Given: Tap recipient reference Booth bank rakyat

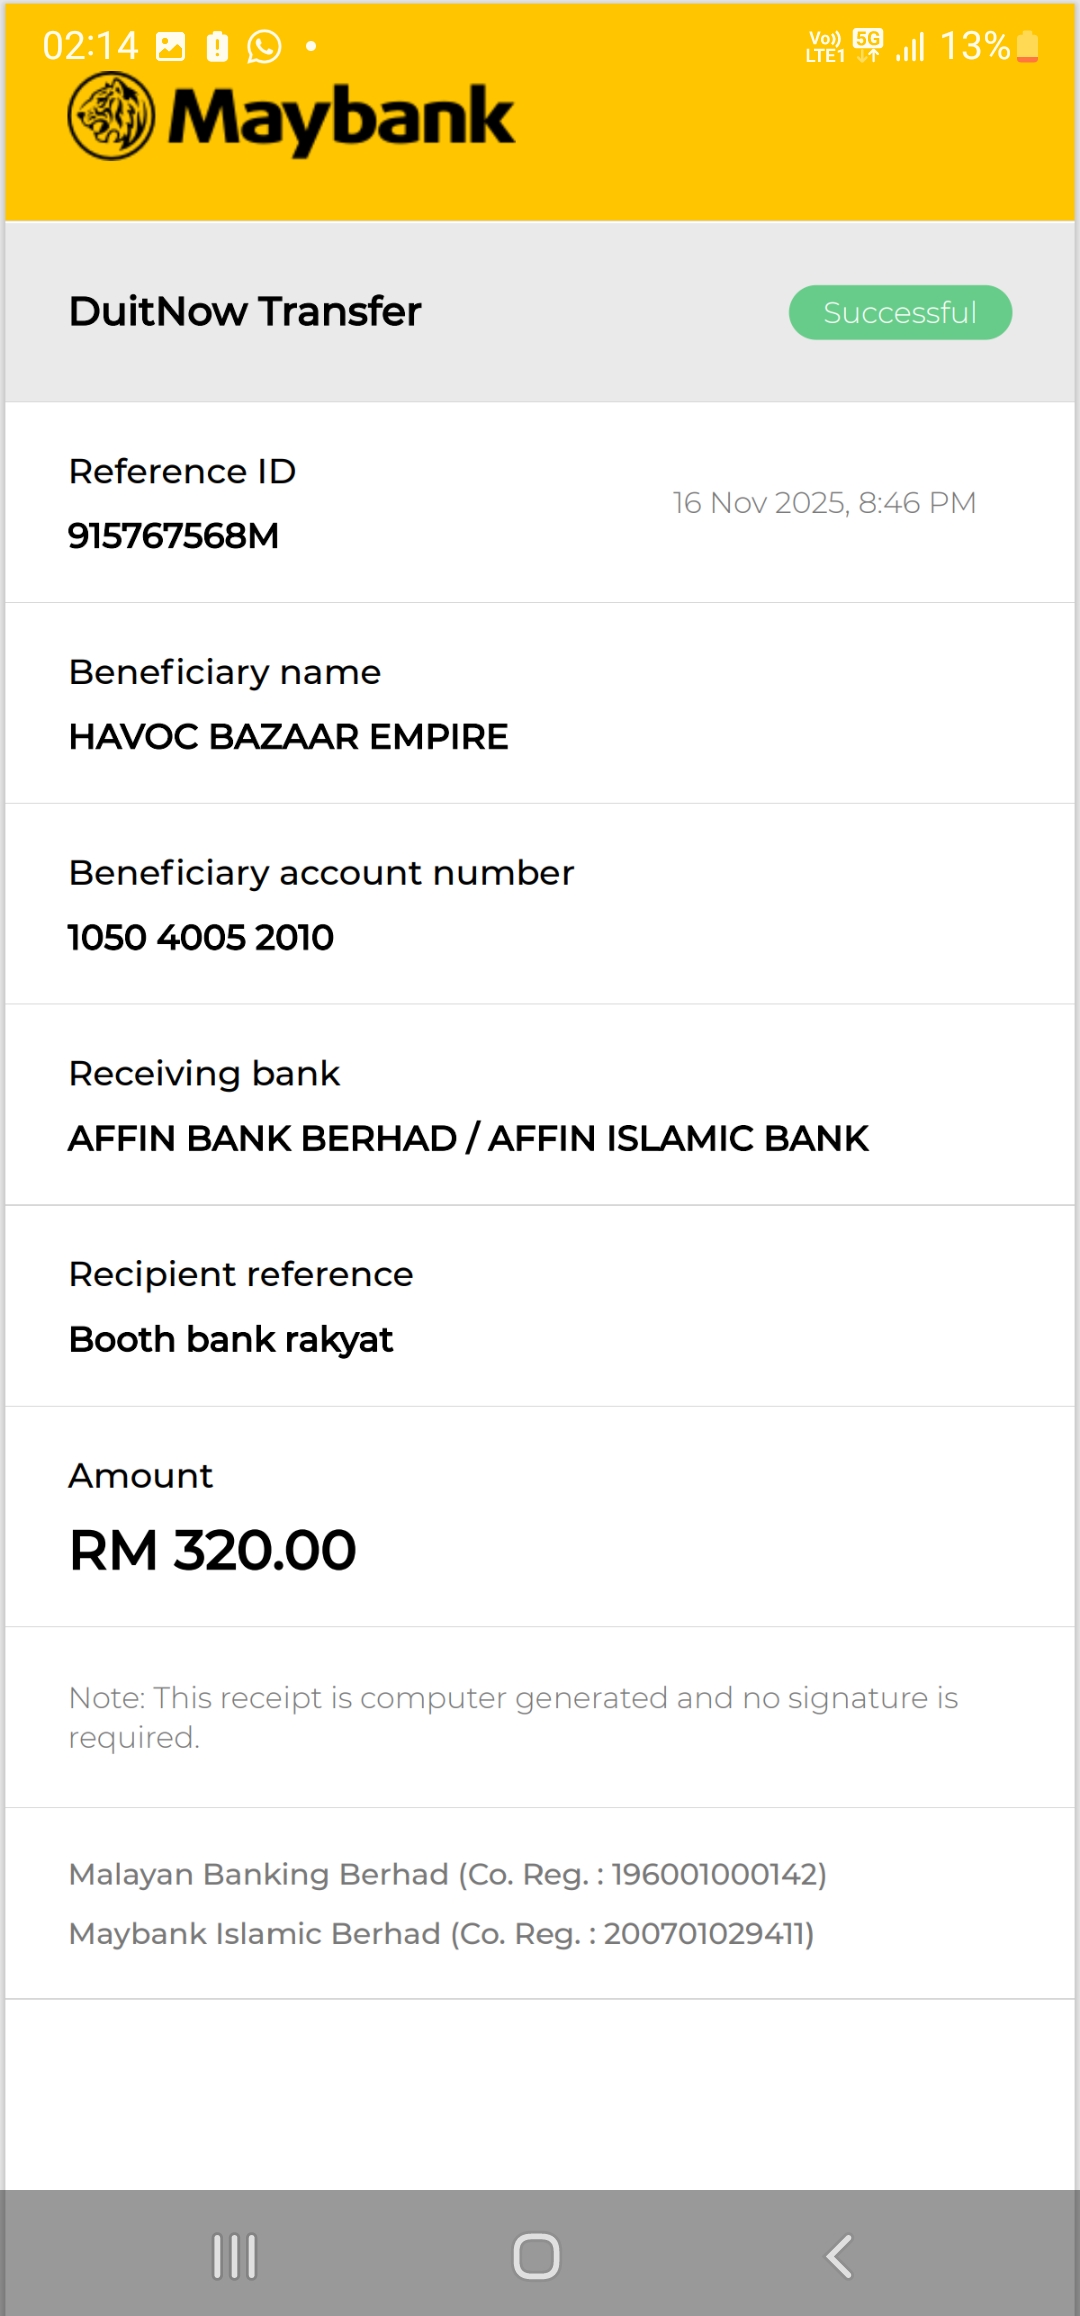Looking at the screenshot, I should pyautogui.click(x=231, y=1340).
